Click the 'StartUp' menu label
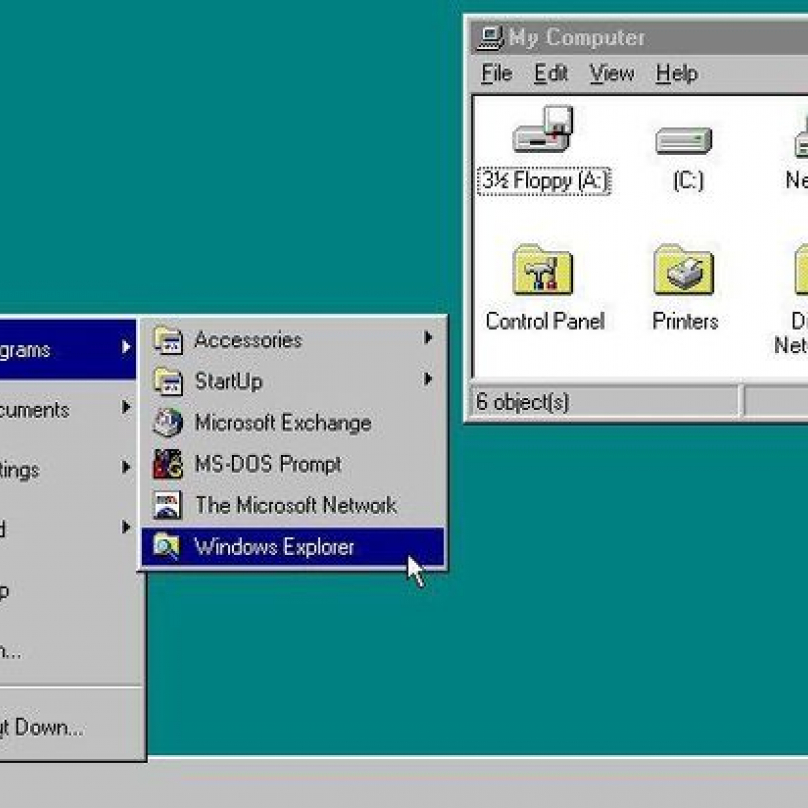Screen dimensions: 808x808 click(x=229, y=382)
